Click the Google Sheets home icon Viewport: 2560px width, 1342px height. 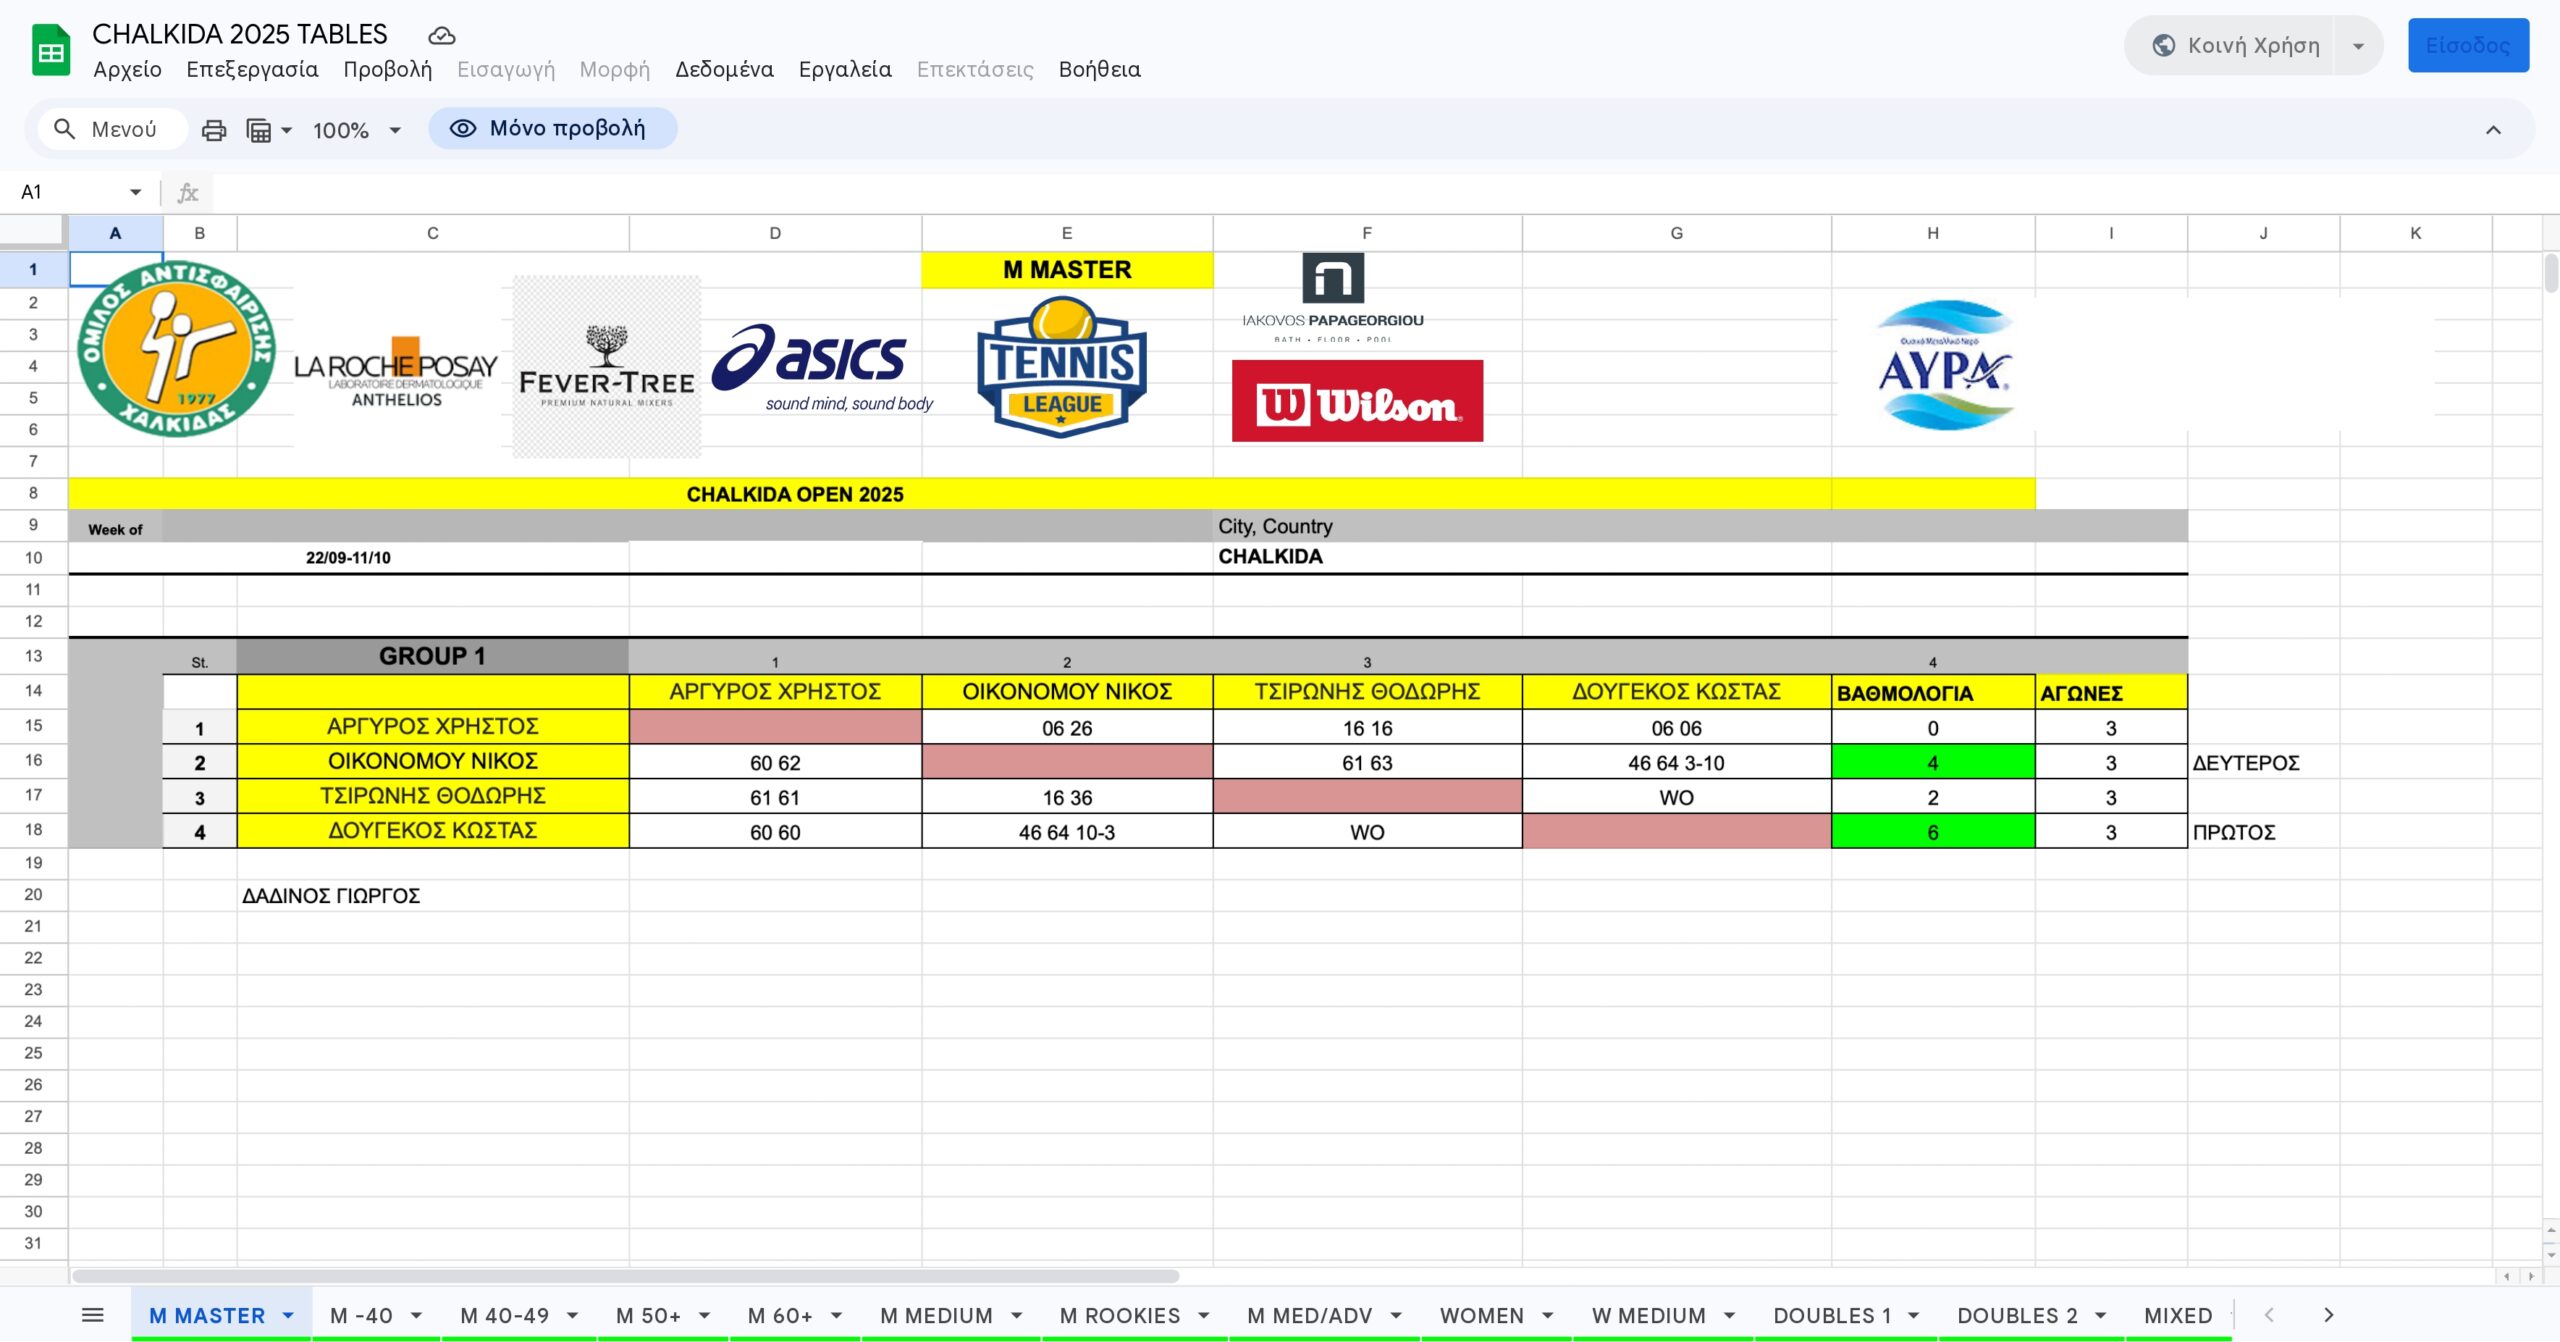coord(50,50)
